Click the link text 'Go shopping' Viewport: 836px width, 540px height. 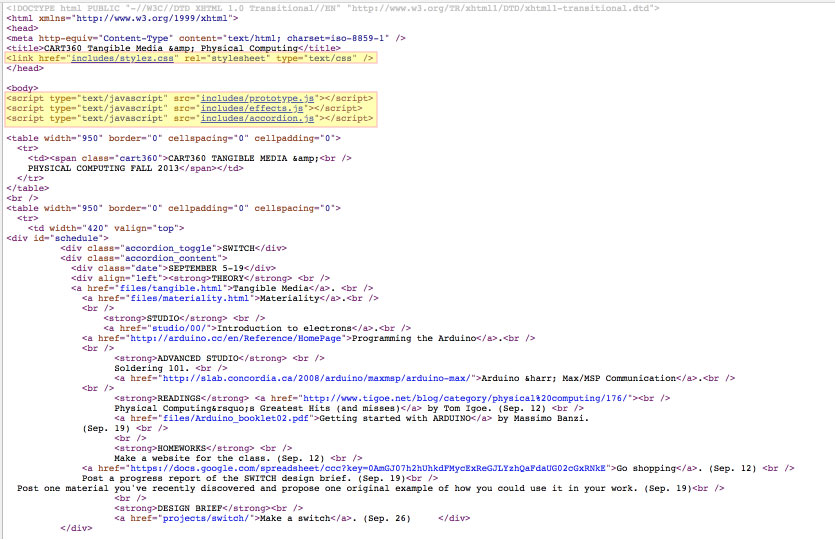pyautogui.click(x=646, y=469)
